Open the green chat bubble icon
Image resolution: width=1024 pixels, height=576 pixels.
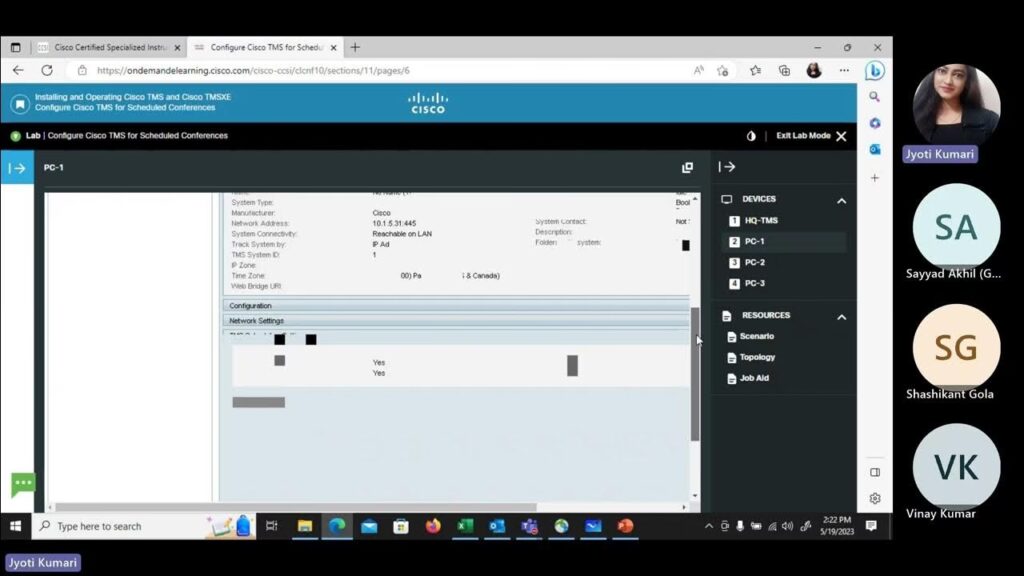[x=23, y=484]
